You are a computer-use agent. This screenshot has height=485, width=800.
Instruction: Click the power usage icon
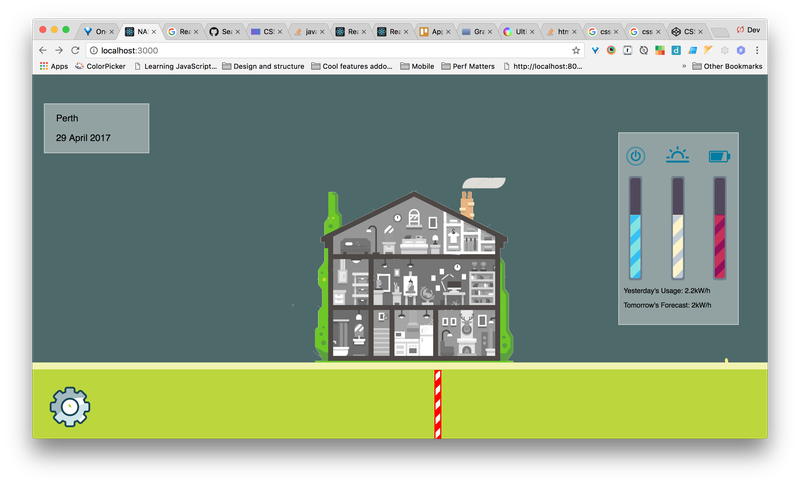pyautogui.click(x=635, y=156)
